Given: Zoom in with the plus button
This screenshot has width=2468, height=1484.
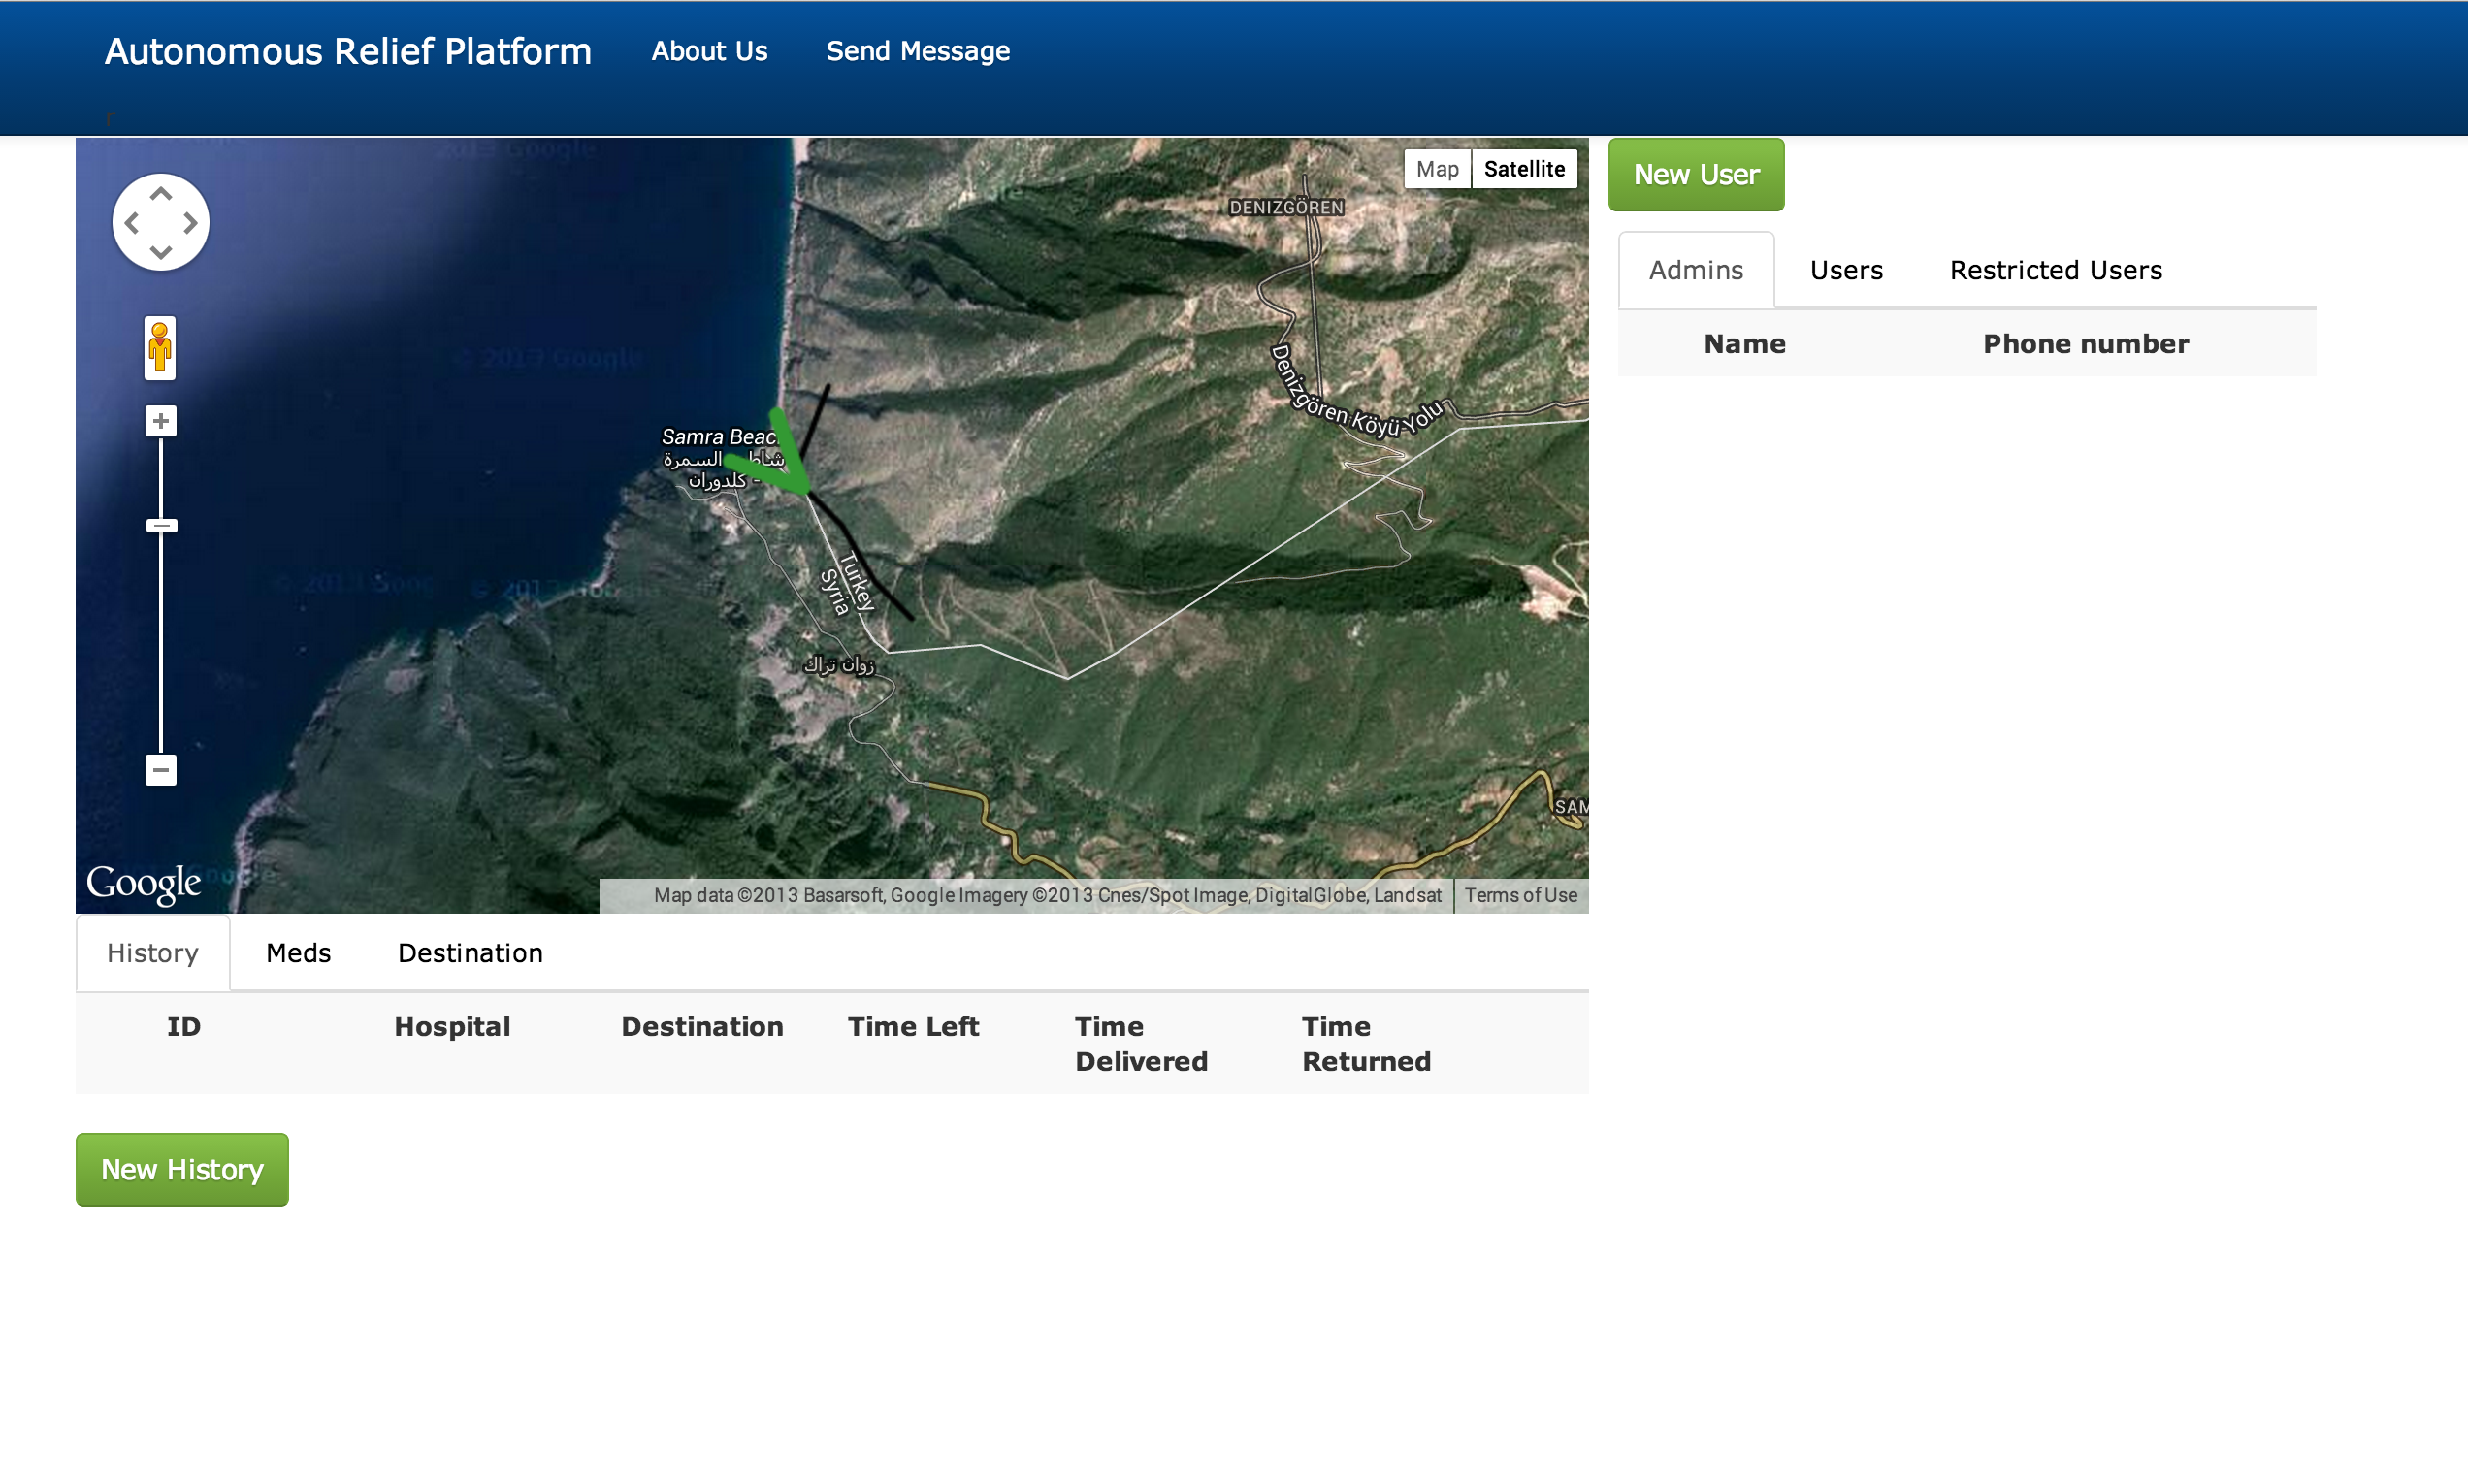Looking at the screenshot, I should [160, 421].
